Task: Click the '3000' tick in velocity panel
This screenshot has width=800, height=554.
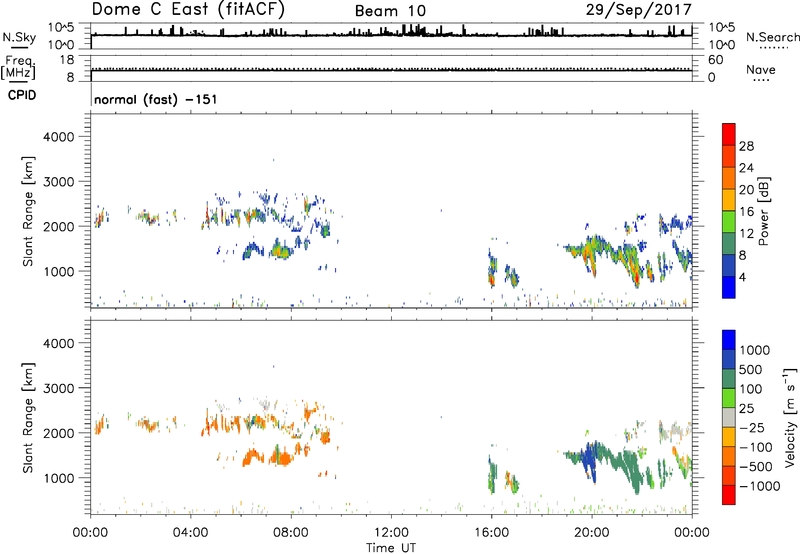Action: point(58,388)
